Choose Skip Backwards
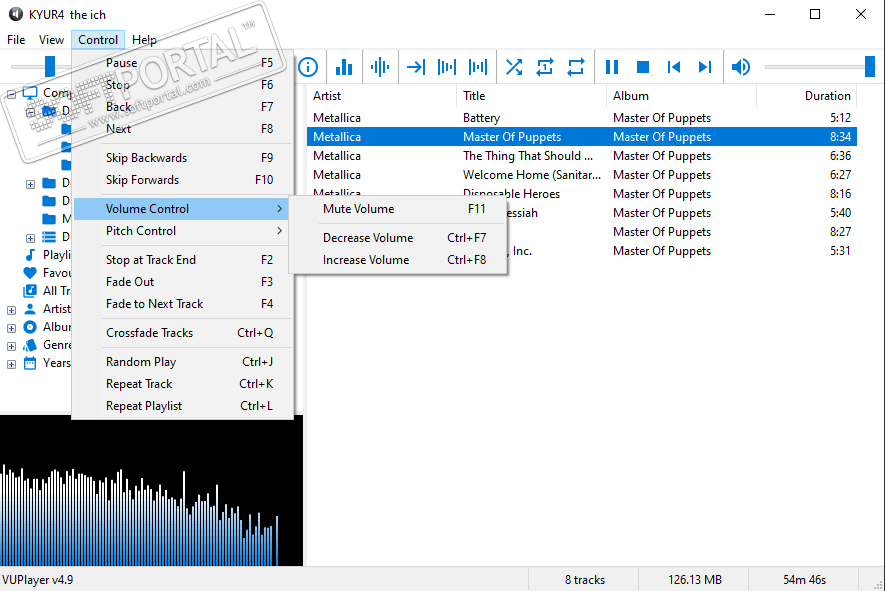The height and width of the screenshot is (591, 885). pyautogui.click(x=183, y=157)
